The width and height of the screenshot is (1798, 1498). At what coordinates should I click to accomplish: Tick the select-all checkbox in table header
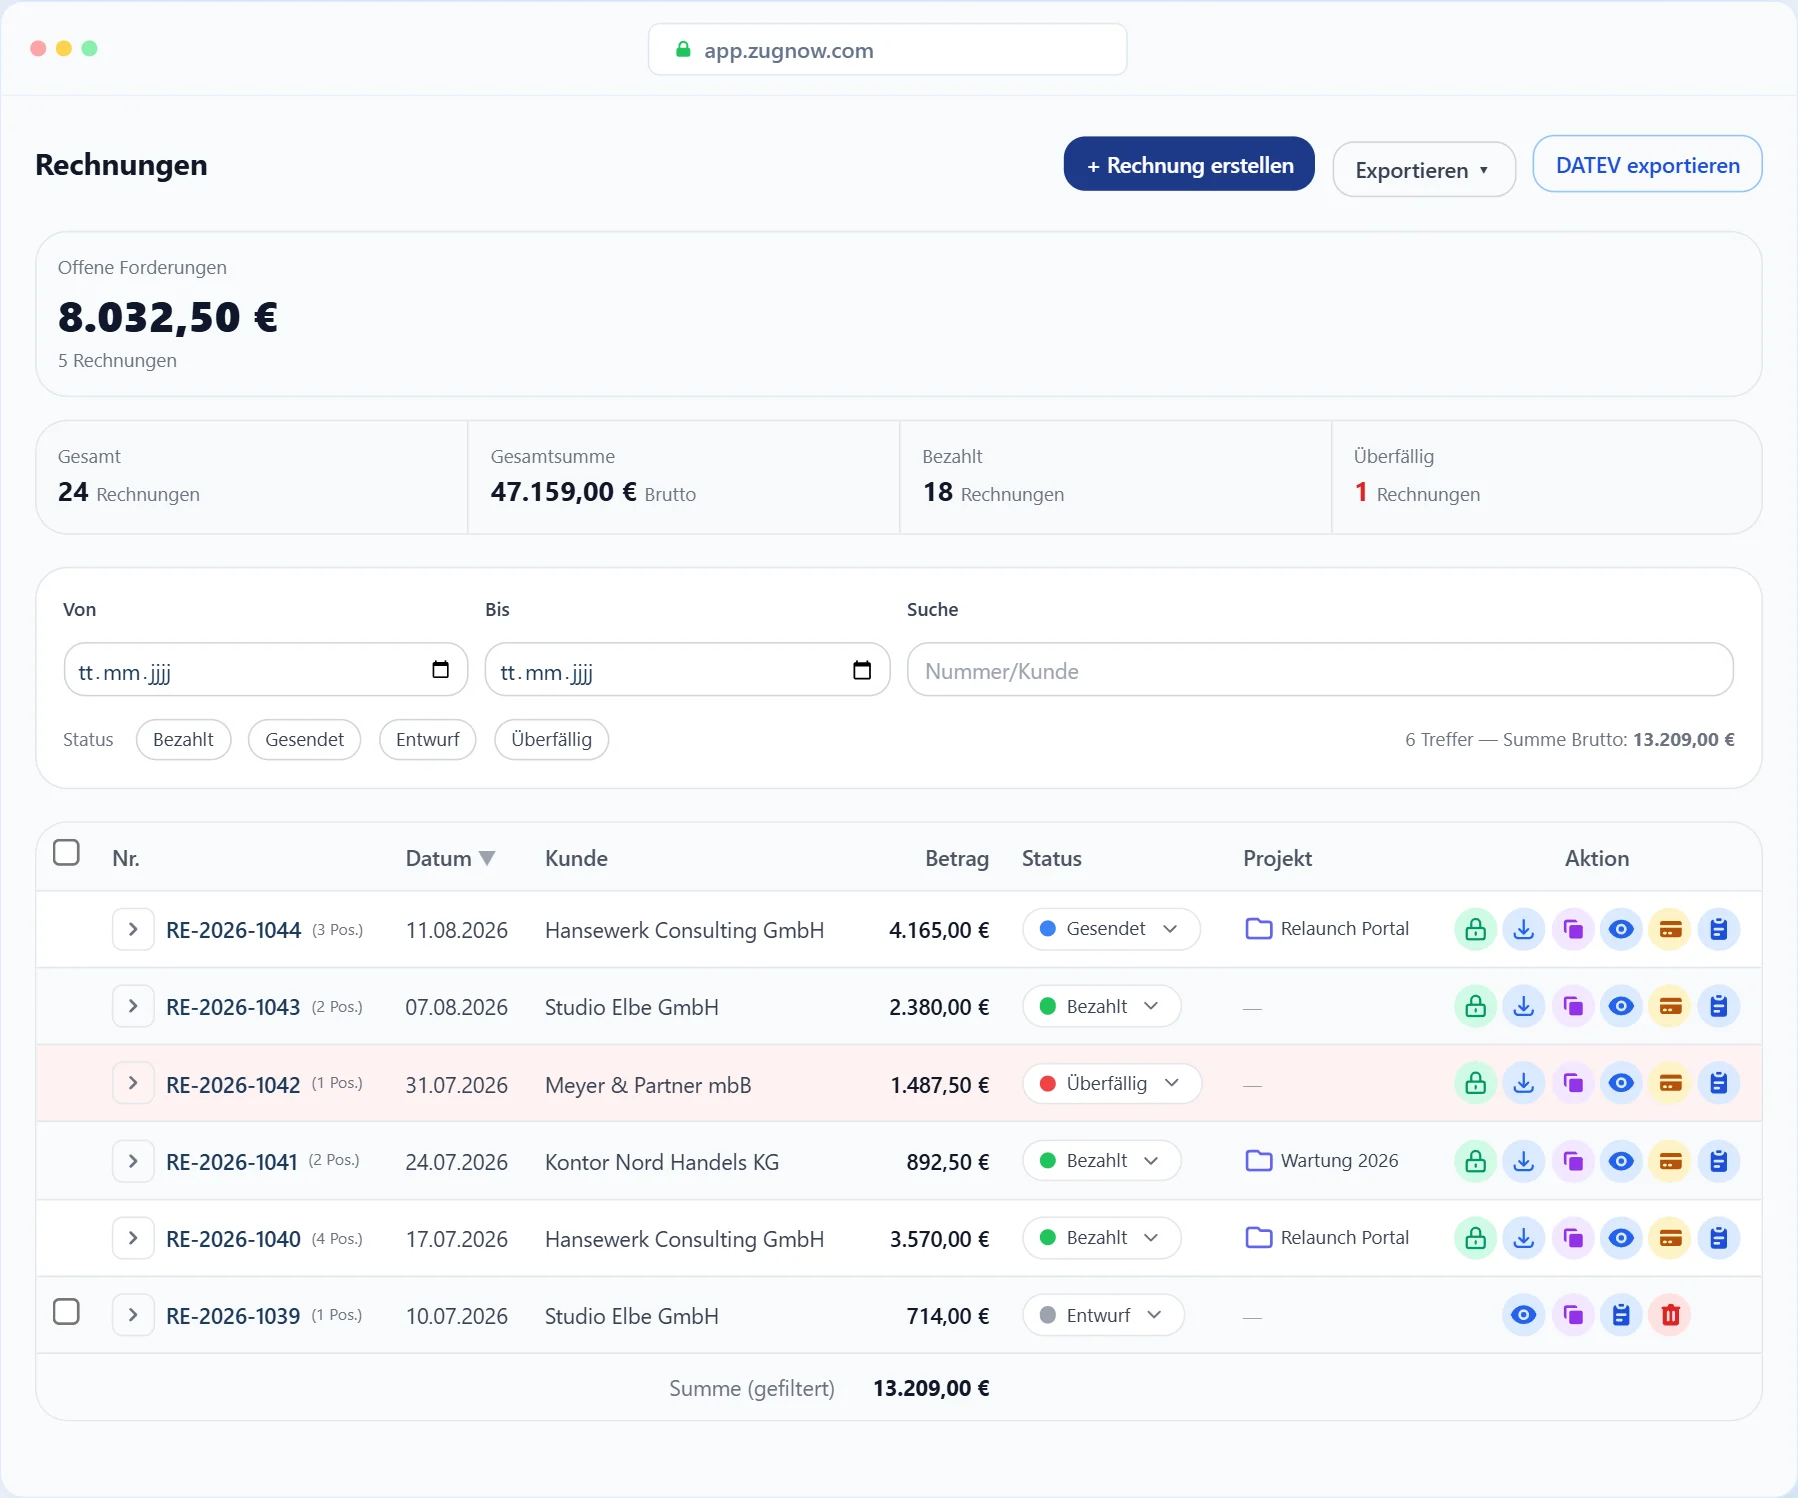[x=66, y=853]
